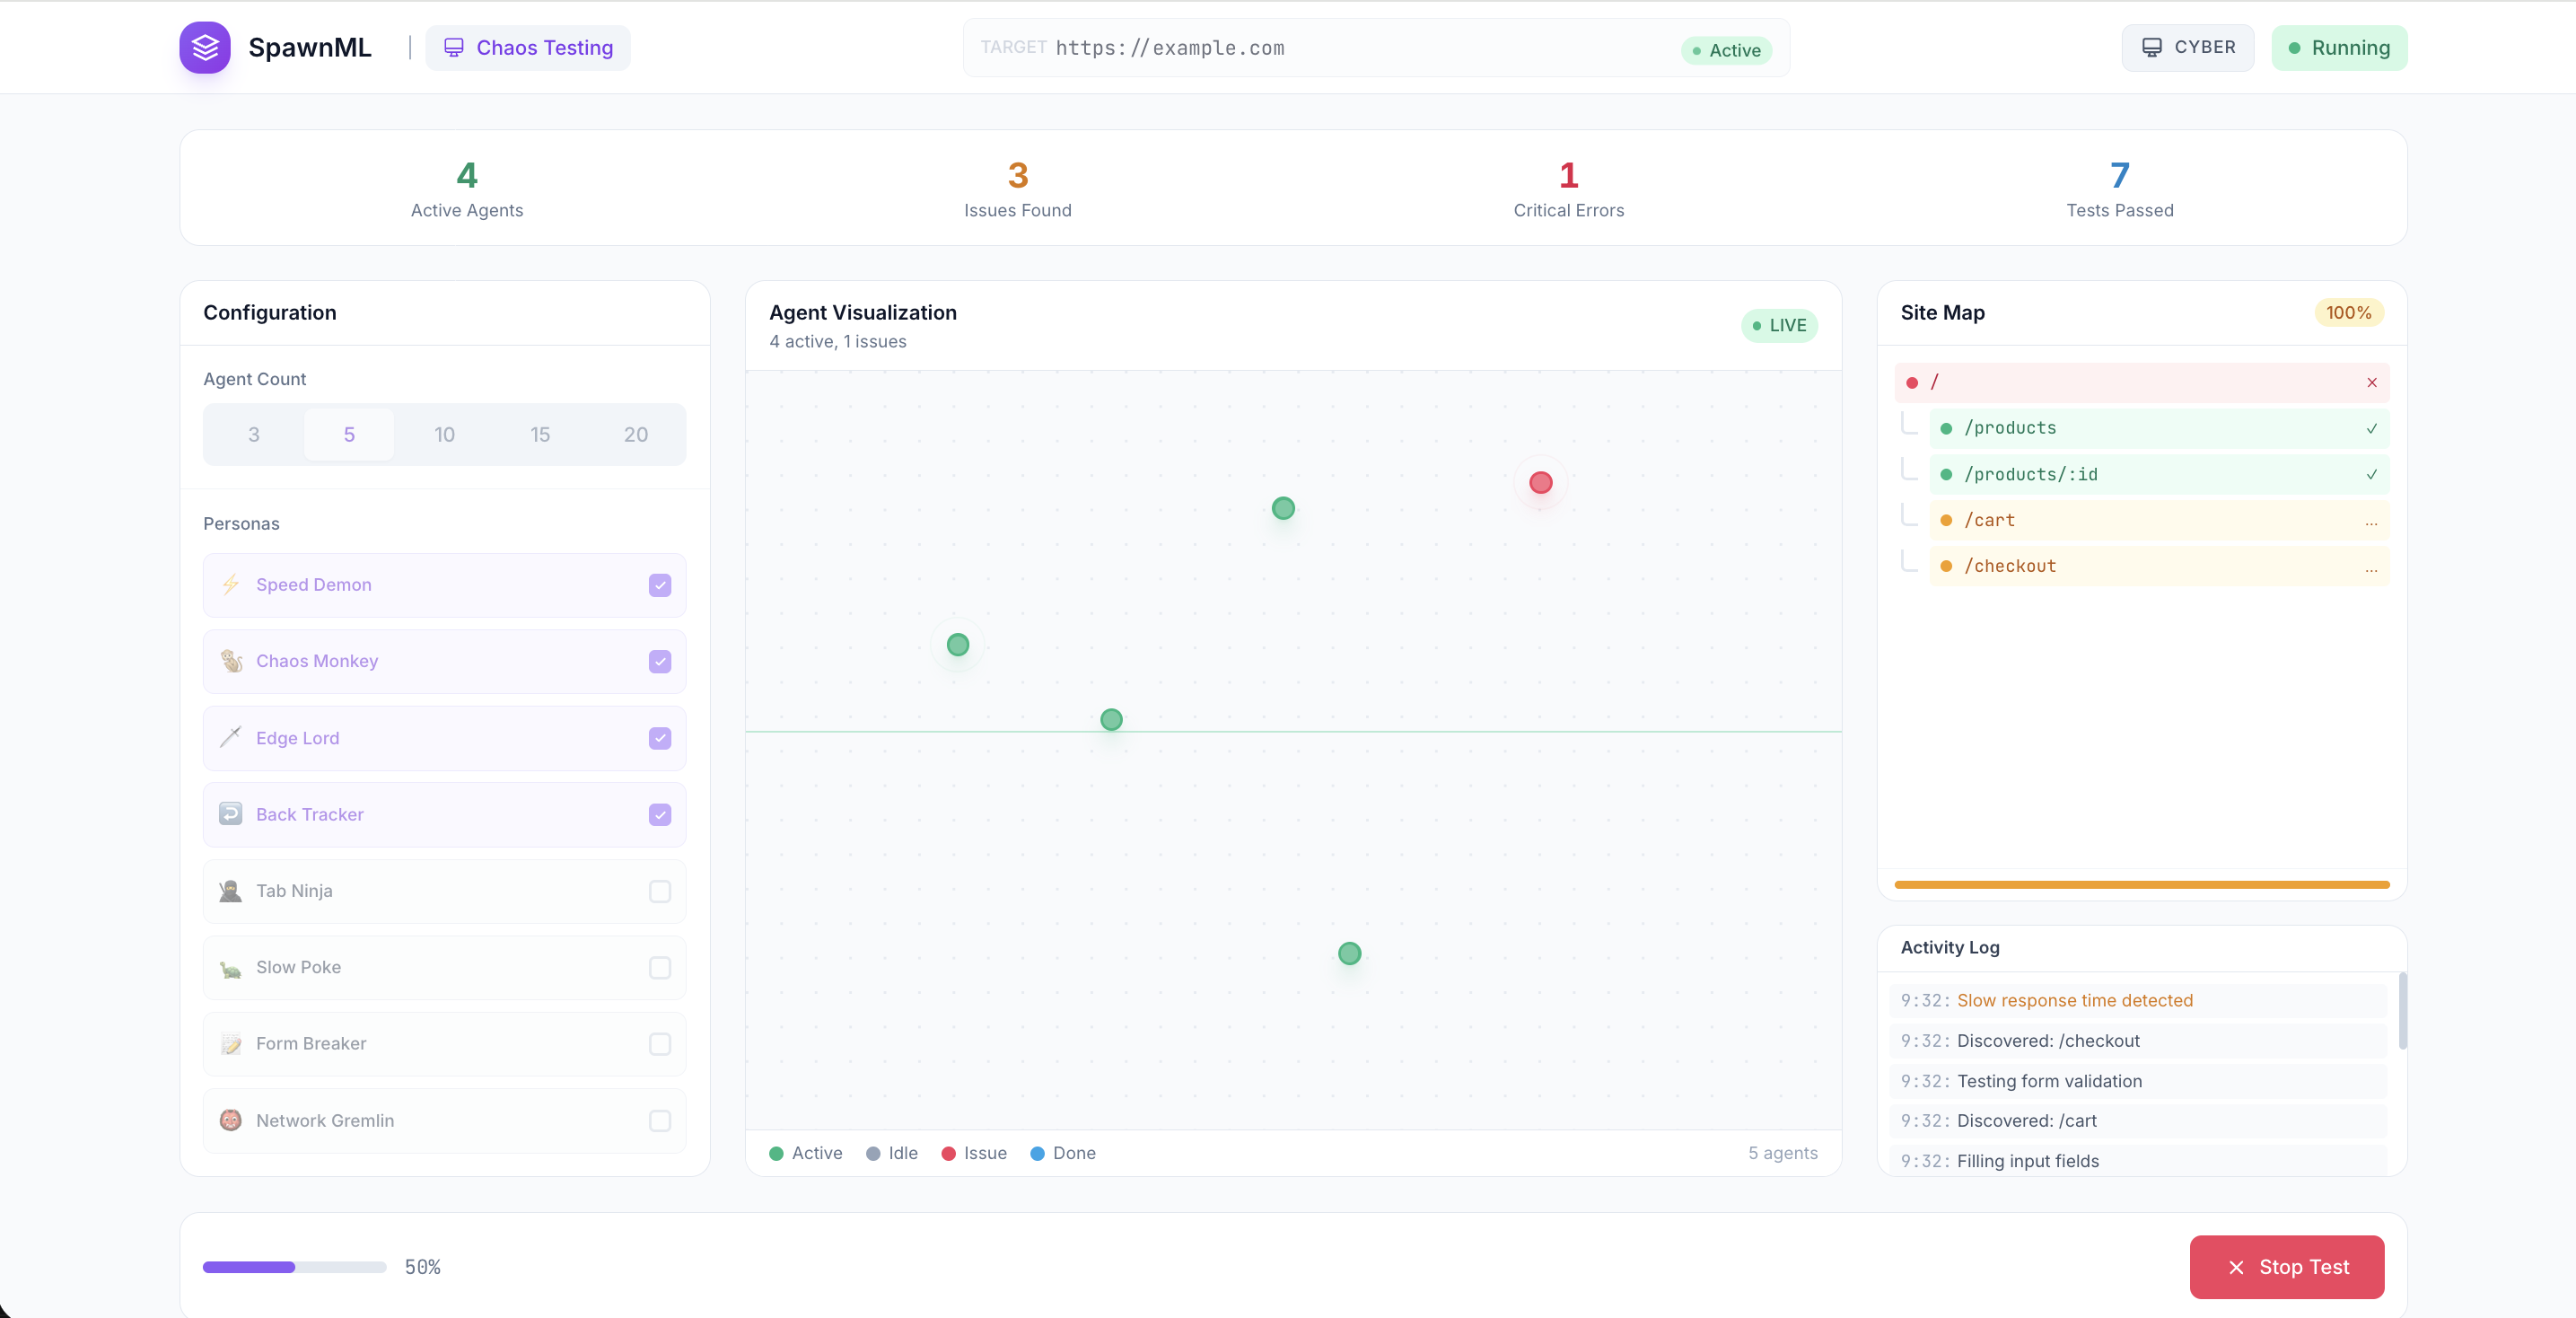This screenshot has width=2576, height=1318.
Task: Expand the /cart route in Site Map
Action: pyautogui.click(x=2372, y=521)
